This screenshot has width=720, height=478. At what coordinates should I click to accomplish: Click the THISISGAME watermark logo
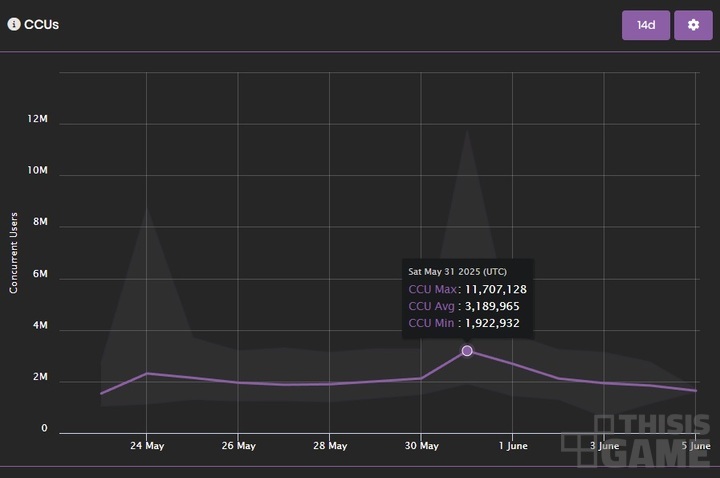(637, 439)
